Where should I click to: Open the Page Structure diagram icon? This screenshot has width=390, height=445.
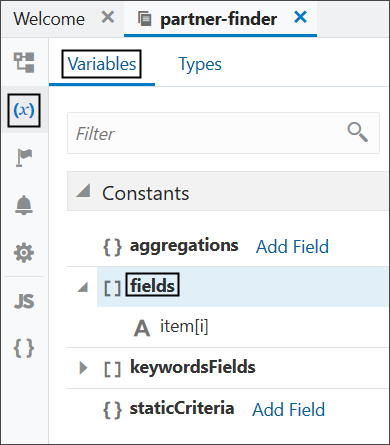tap(24, 62)
